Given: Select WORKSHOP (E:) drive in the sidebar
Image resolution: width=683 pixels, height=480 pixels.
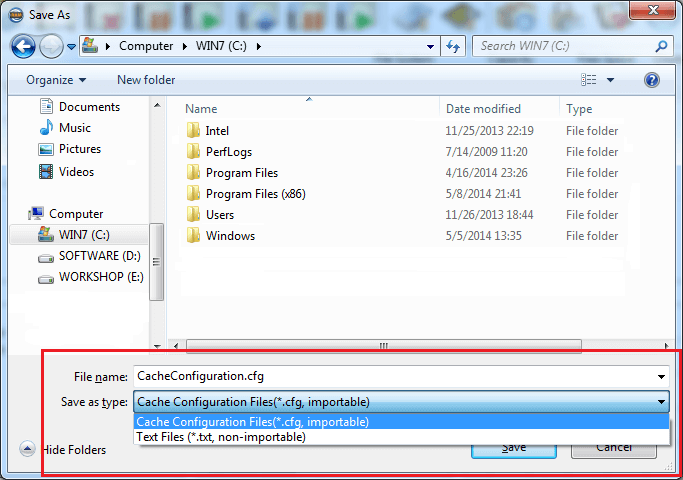Looking at the screenshot, I should click(101, 277).
